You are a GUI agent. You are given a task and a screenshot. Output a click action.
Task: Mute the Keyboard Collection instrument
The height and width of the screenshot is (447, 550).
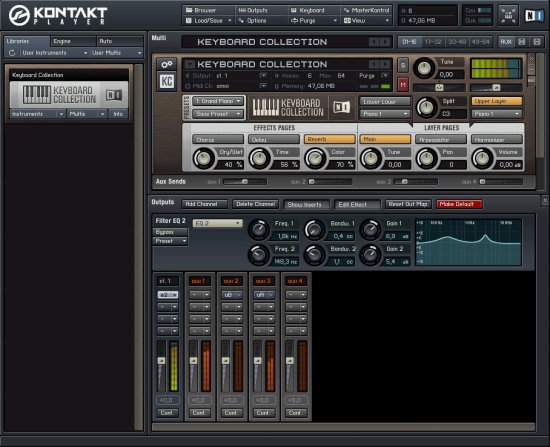[403, 85]
